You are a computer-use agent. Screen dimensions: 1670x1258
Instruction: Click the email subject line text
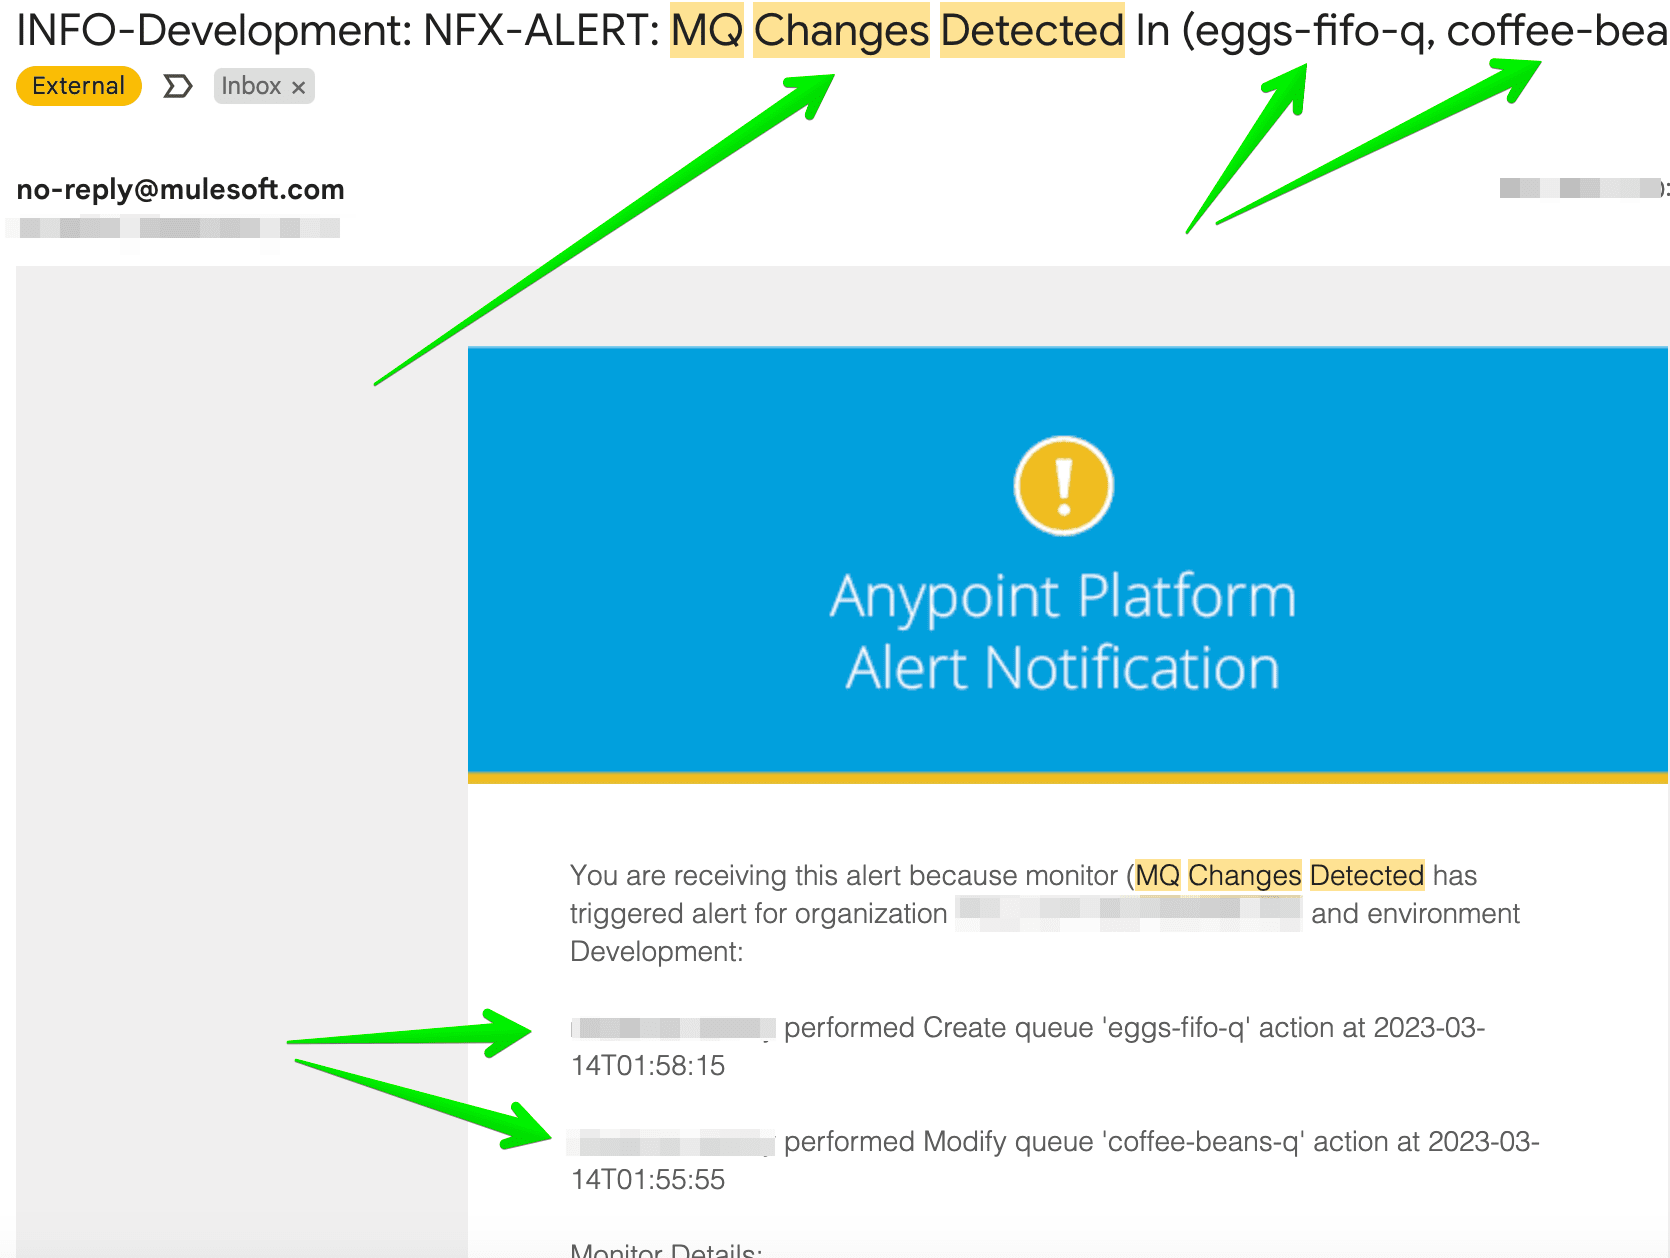click(x=842, y=31)
